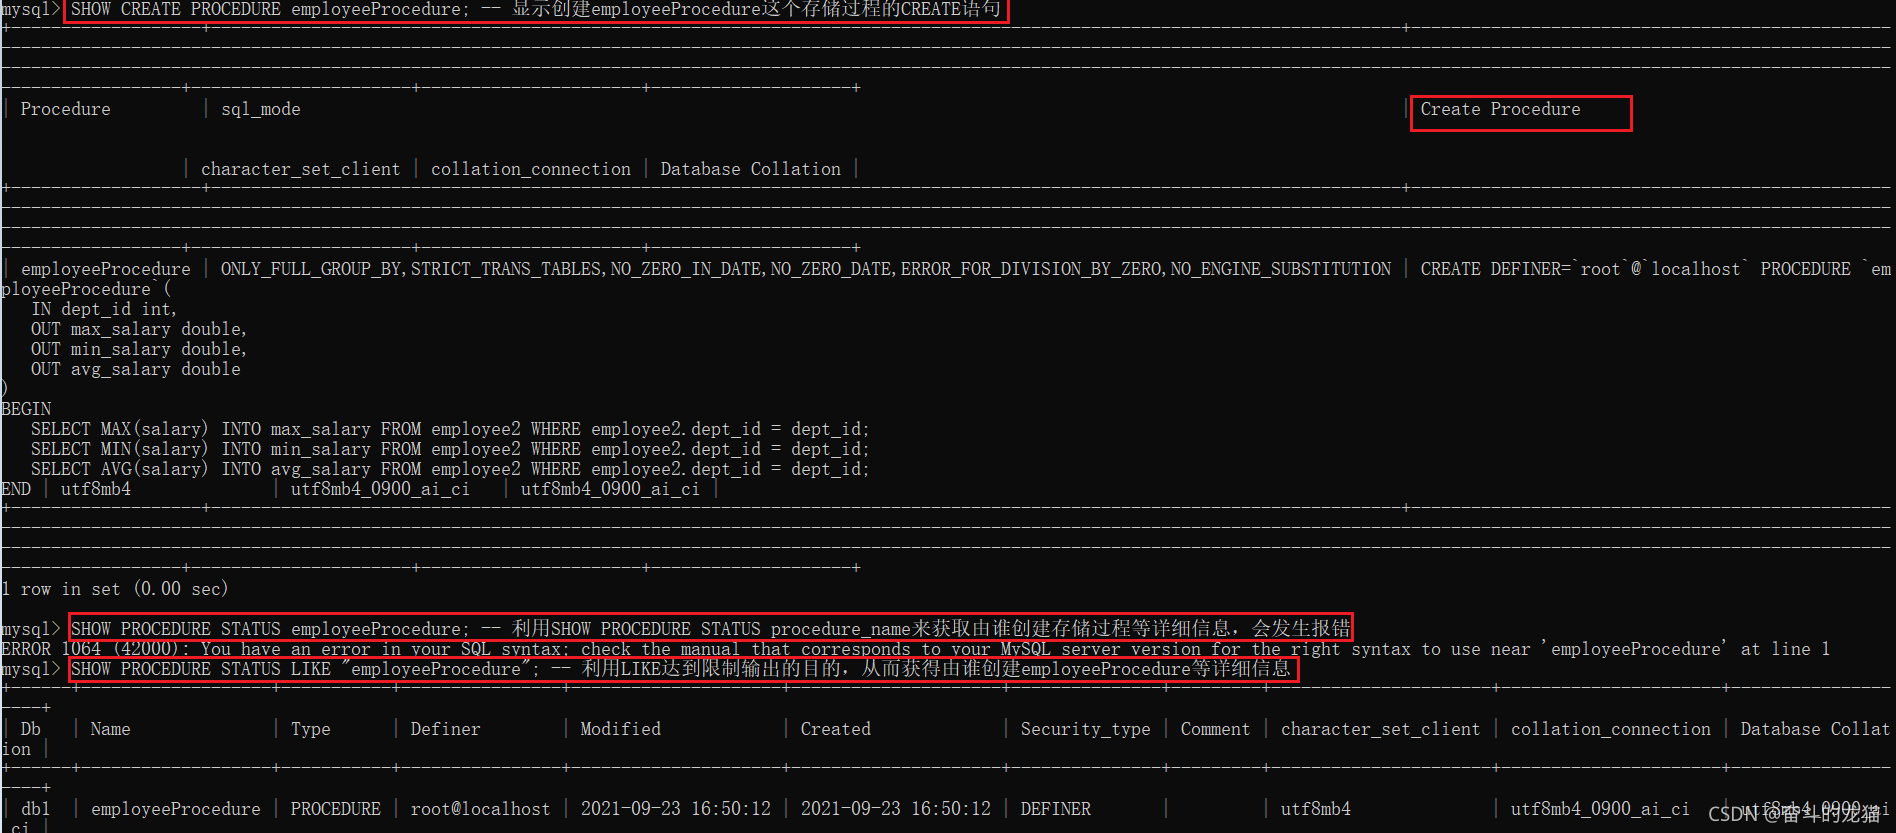This screenshot has height=833, width=1896.
Task: Click the '1 row in set (0.00 sec)' message
Action: pyautogui.click(x=115, y=589)
